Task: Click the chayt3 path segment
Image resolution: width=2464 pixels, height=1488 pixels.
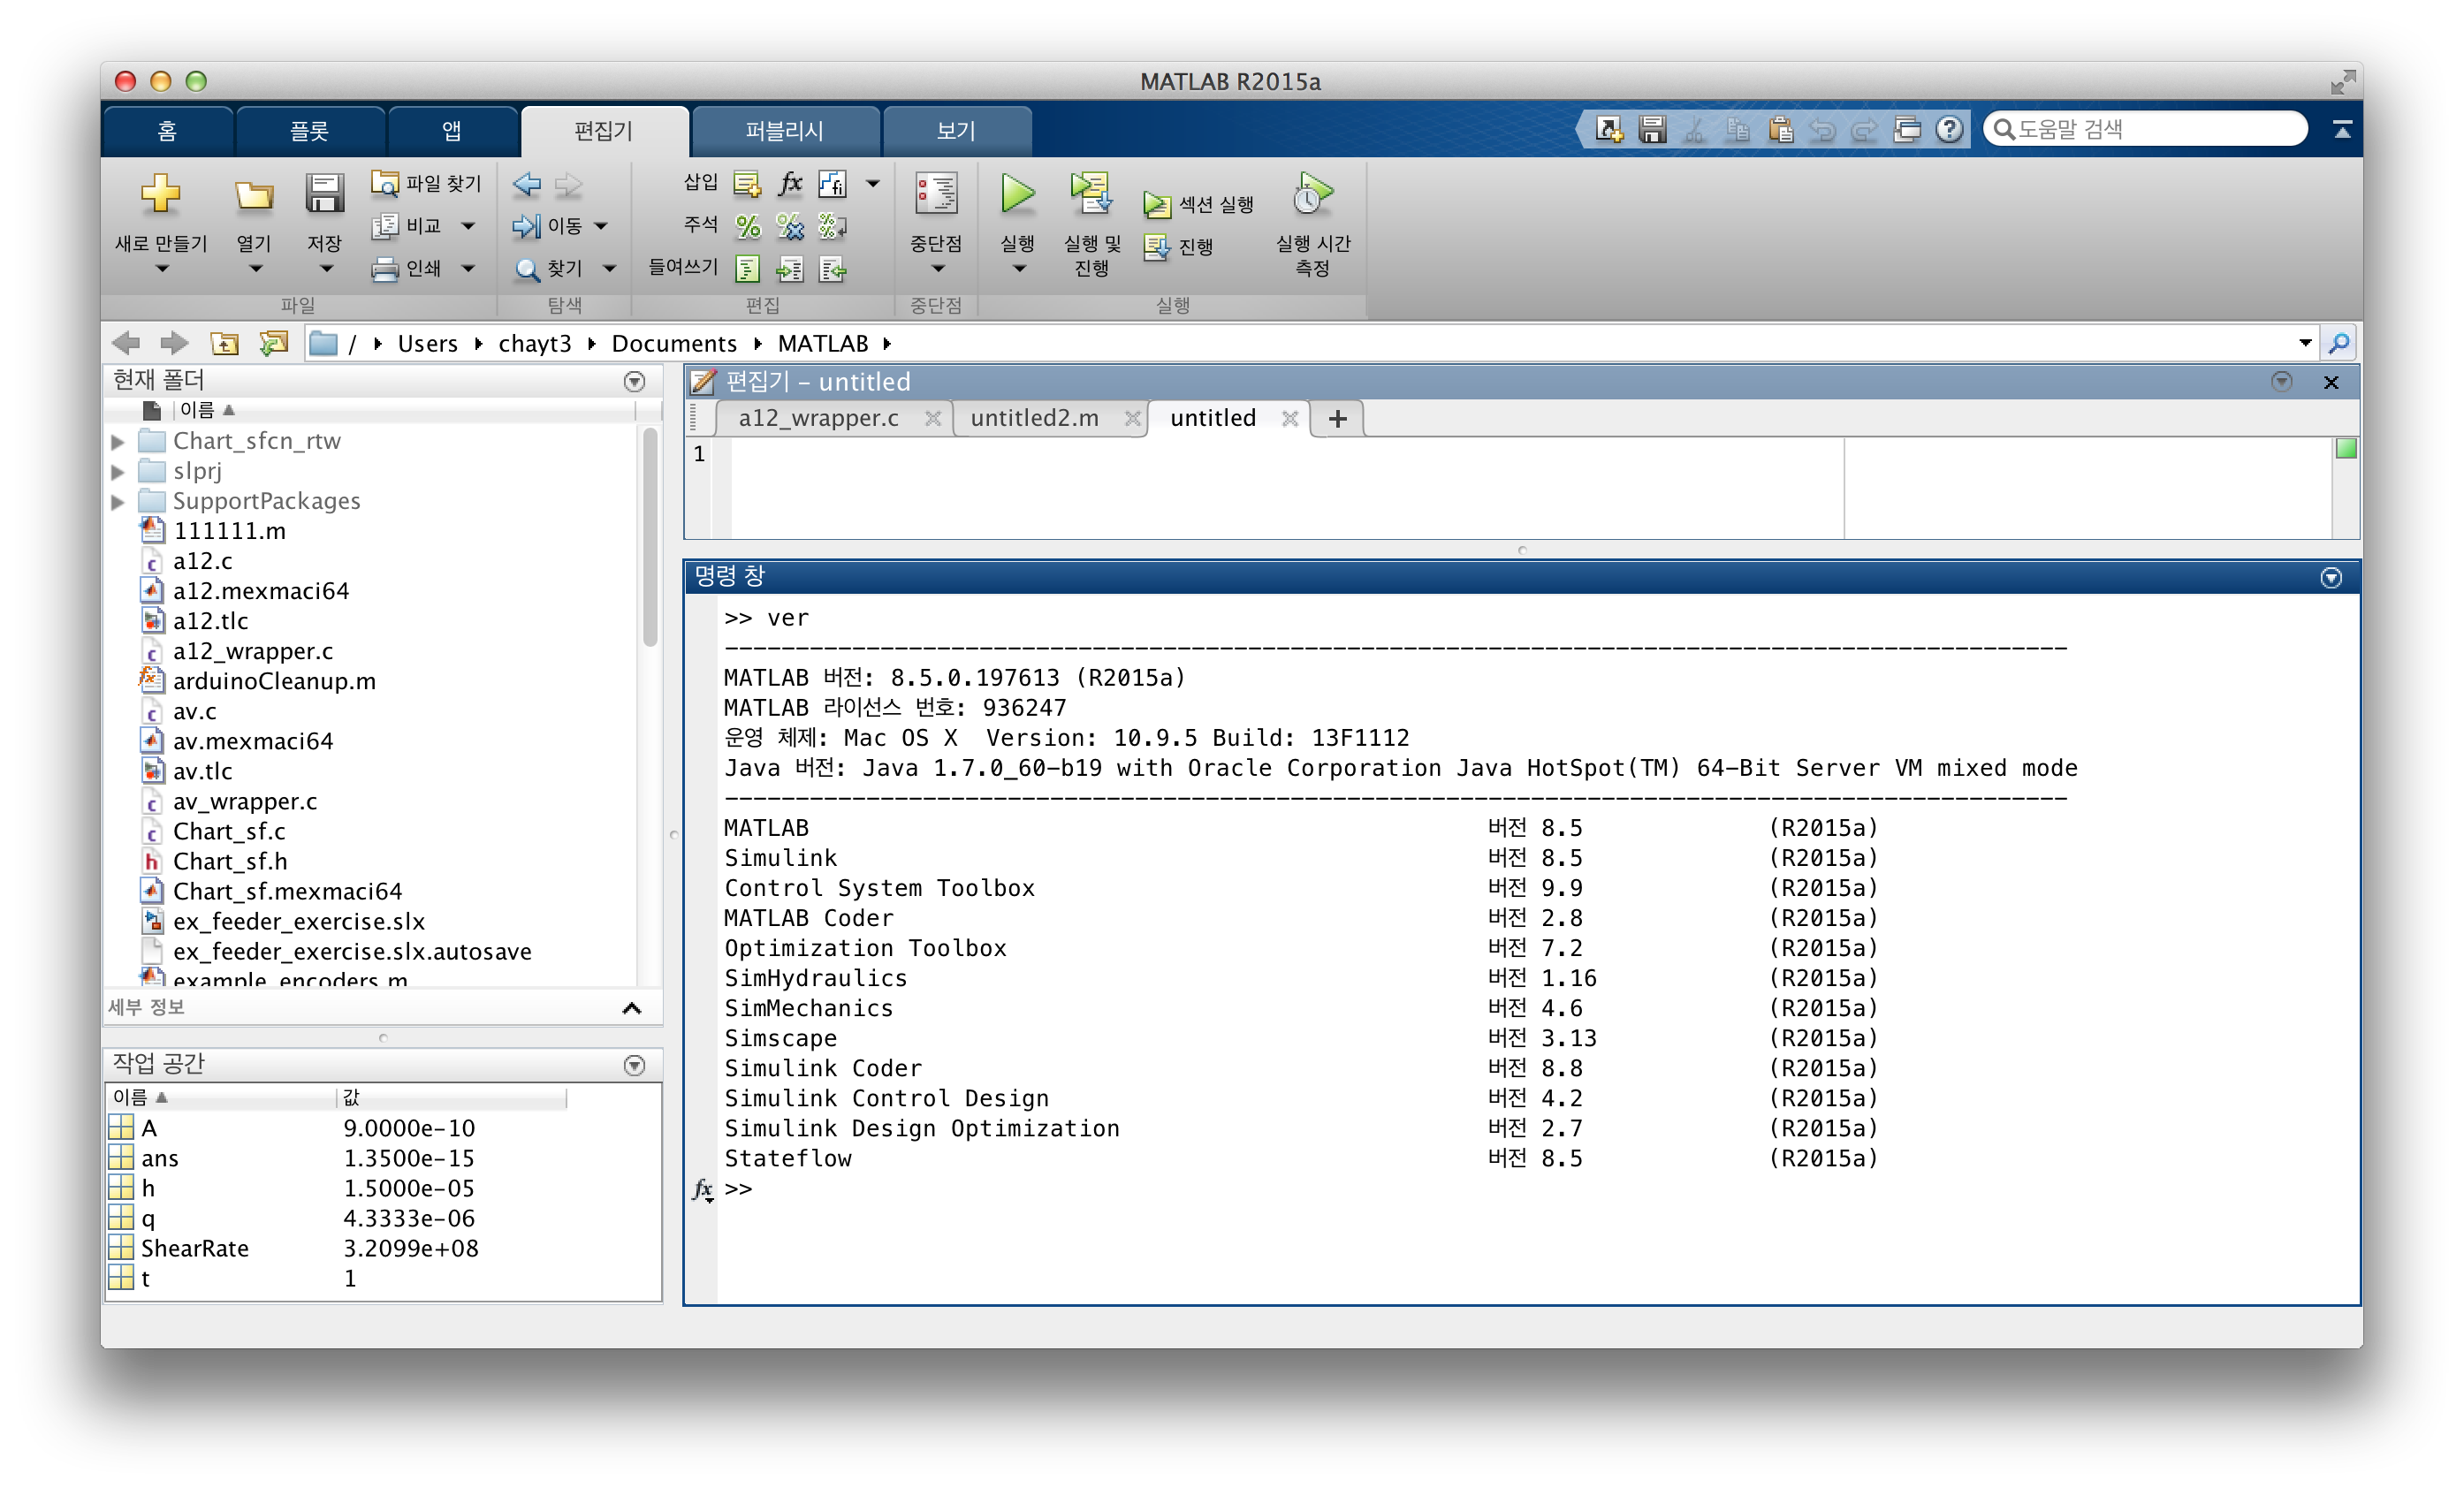Action: pyautogui.click(x=534, y=343)
